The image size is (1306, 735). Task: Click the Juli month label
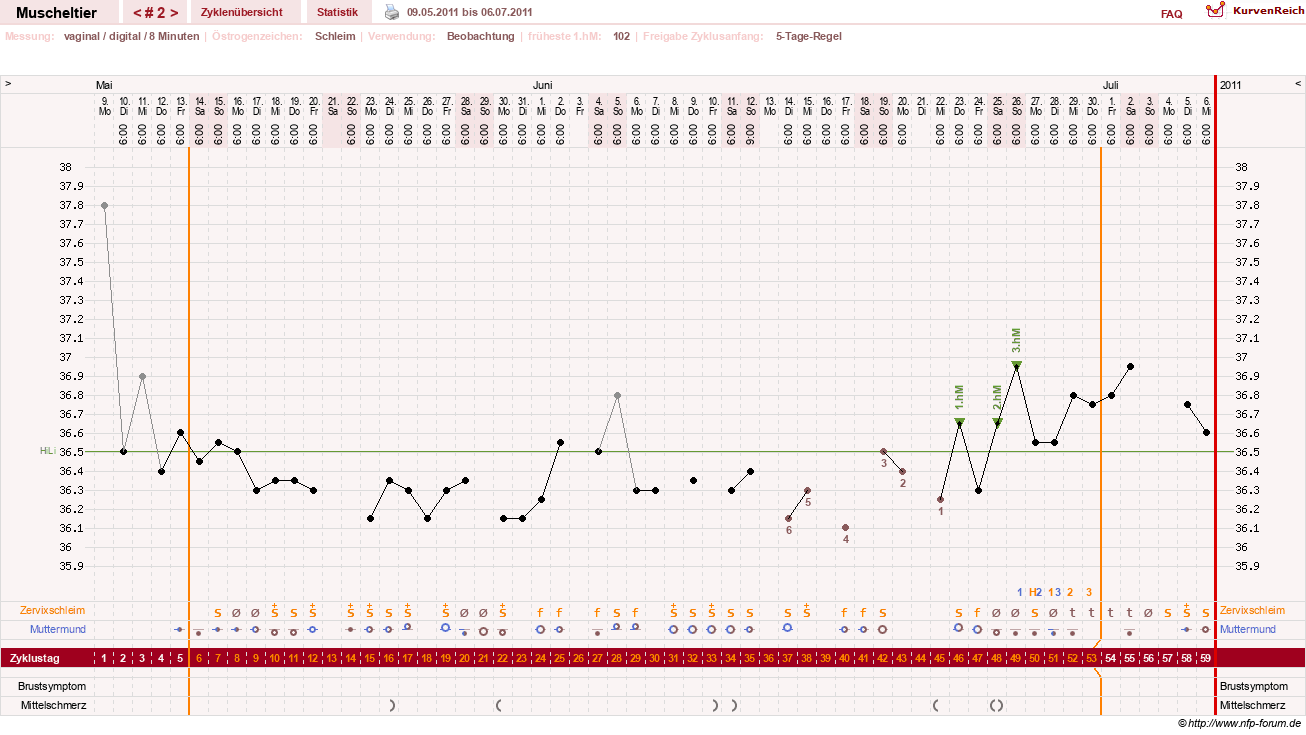pos(1111,85)
